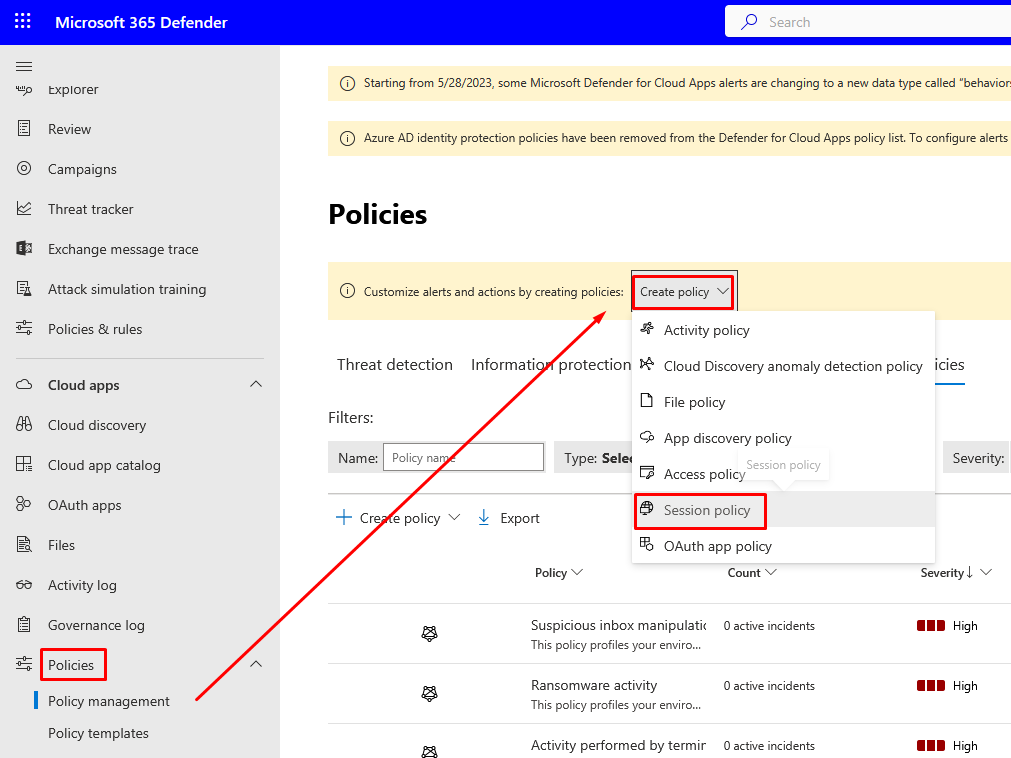Viewport: 1011px width, 758px height.
Task: Open Policies in the sidebar
Action: click(71, 665)
